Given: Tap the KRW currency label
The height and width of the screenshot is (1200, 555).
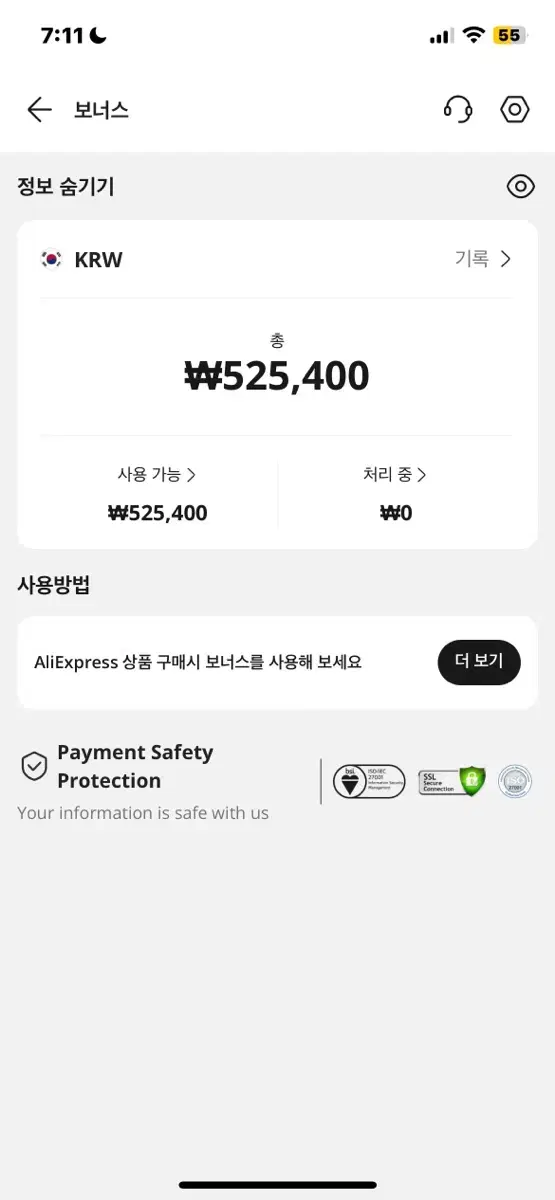Looking at the screenshot, I should 98,260.
